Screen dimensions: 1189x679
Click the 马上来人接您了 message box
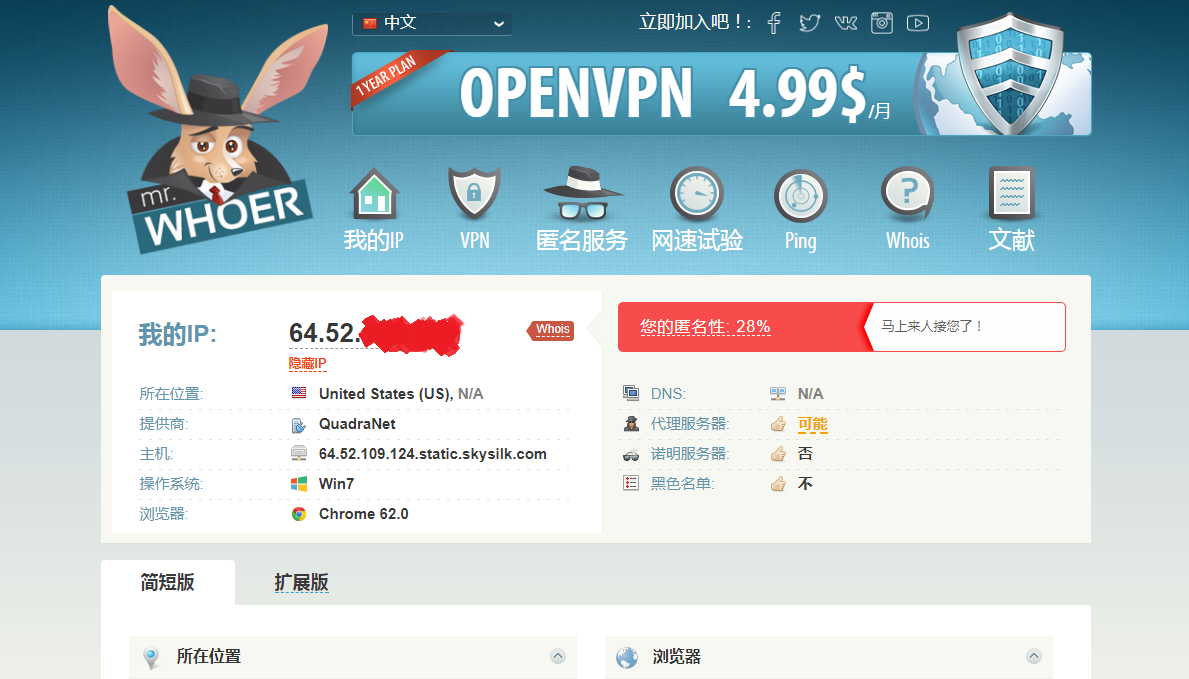(965, 327)
